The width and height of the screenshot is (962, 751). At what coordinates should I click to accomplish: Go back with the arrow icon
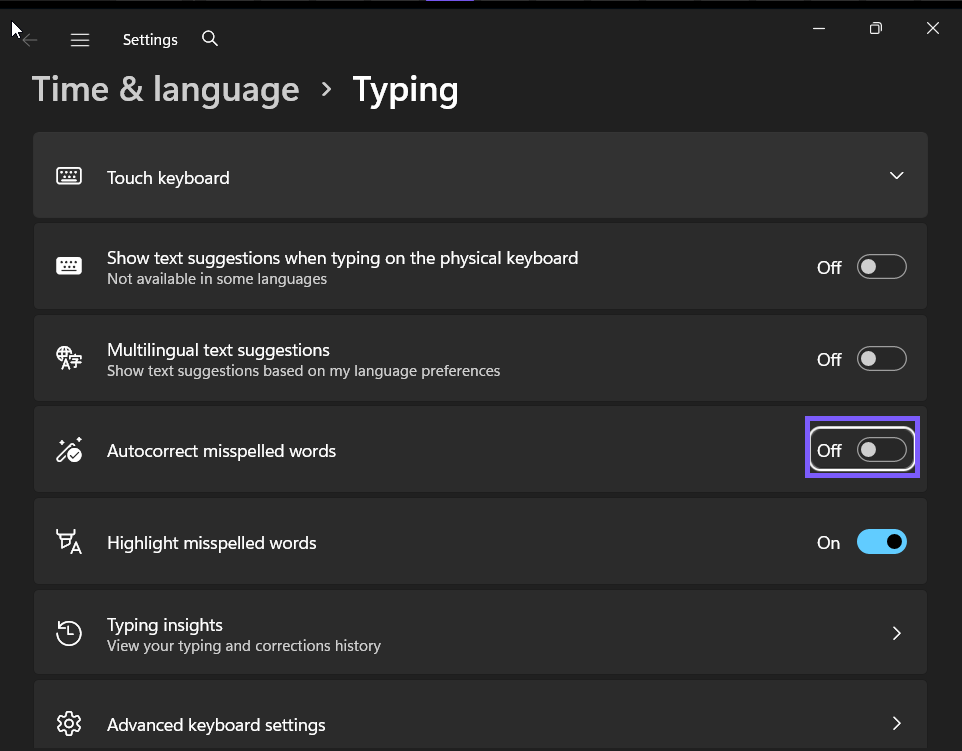tap(29, 40)
